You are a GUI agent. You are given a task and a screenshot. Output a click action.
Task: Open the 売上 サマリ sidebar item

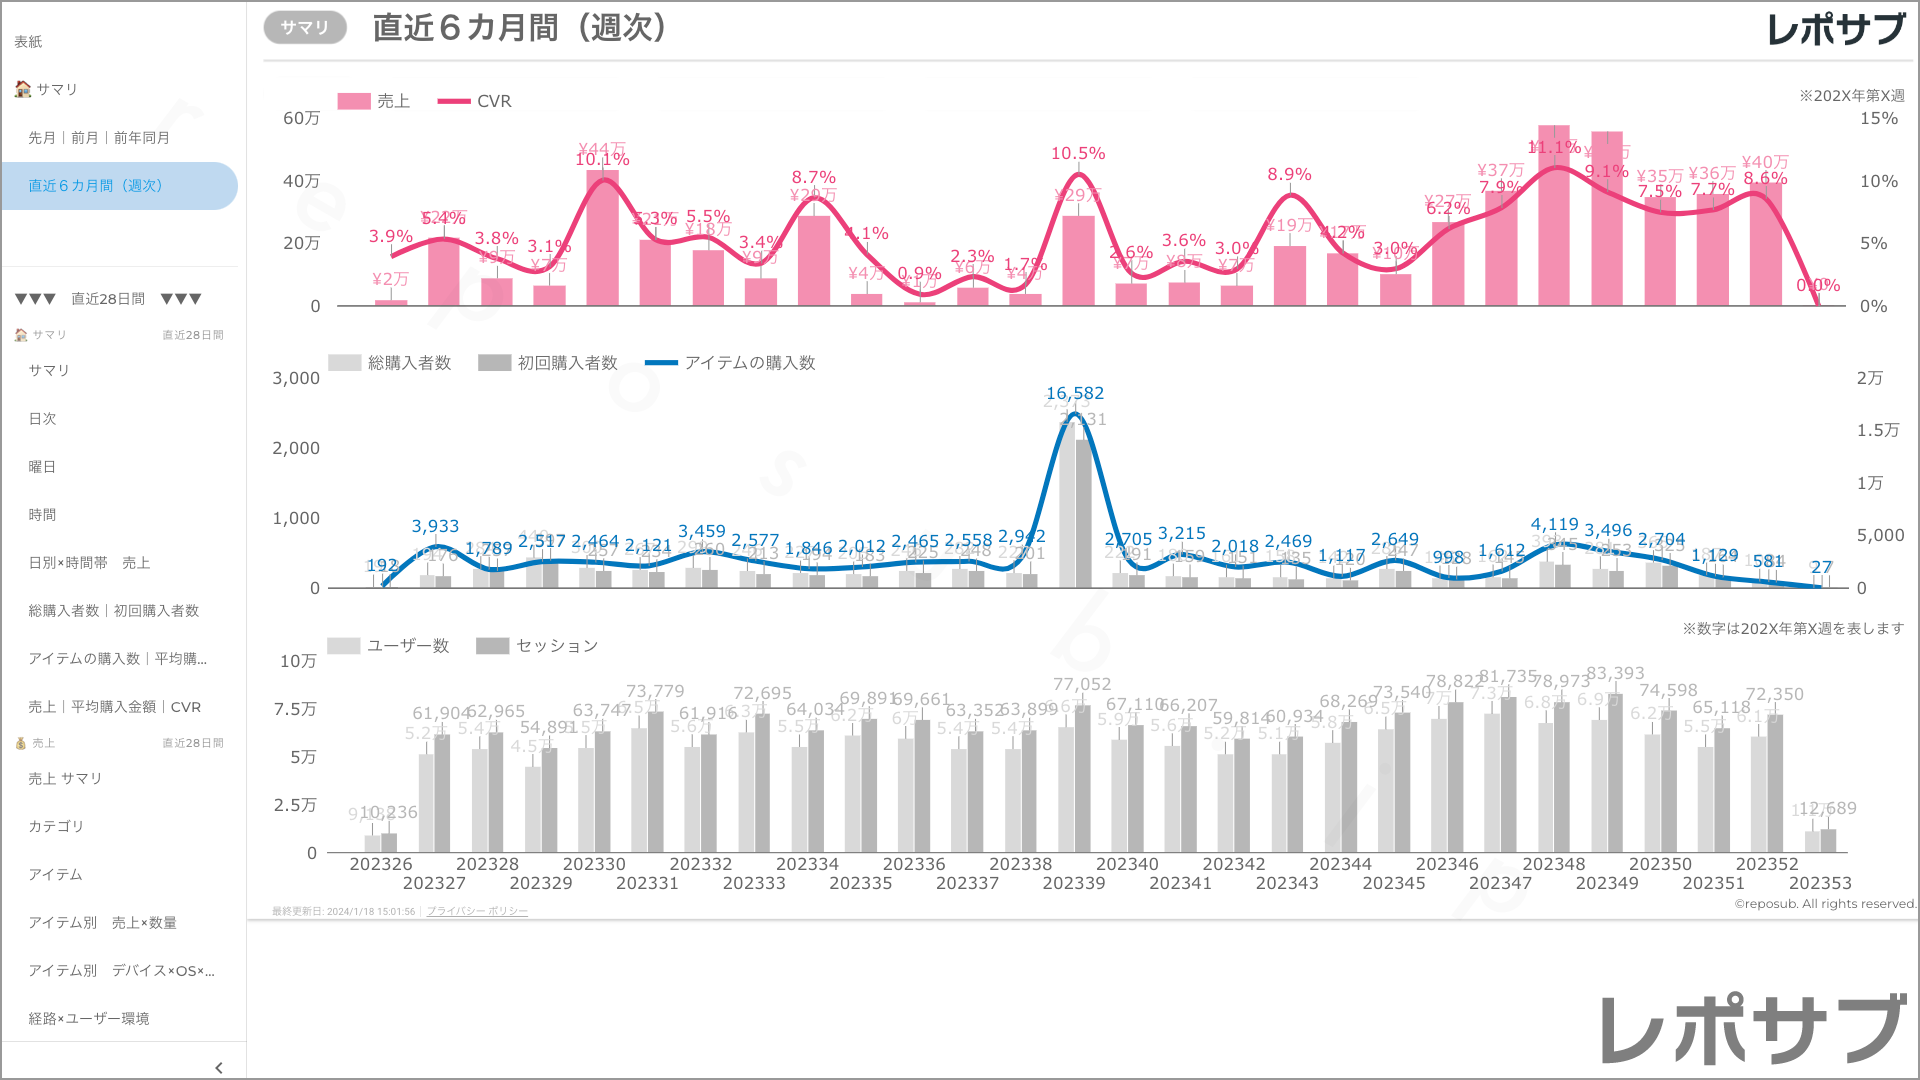tap(65, 778)
